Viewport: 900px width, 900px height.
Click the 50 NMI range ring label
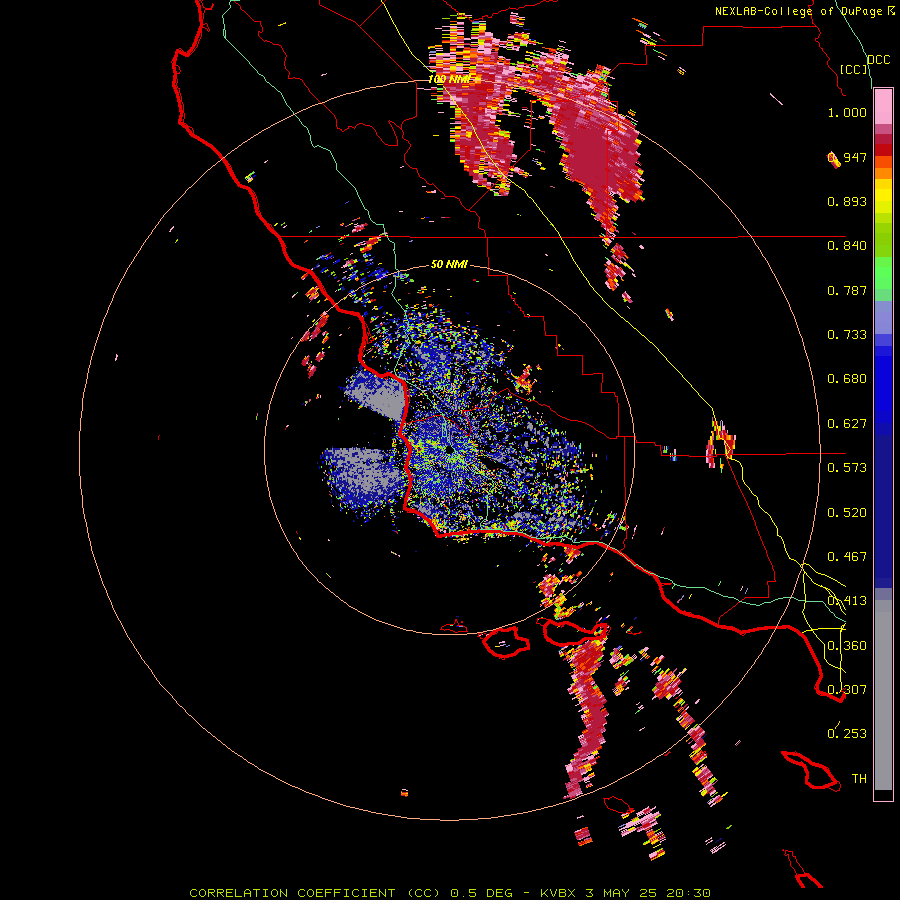click(449, 264)
